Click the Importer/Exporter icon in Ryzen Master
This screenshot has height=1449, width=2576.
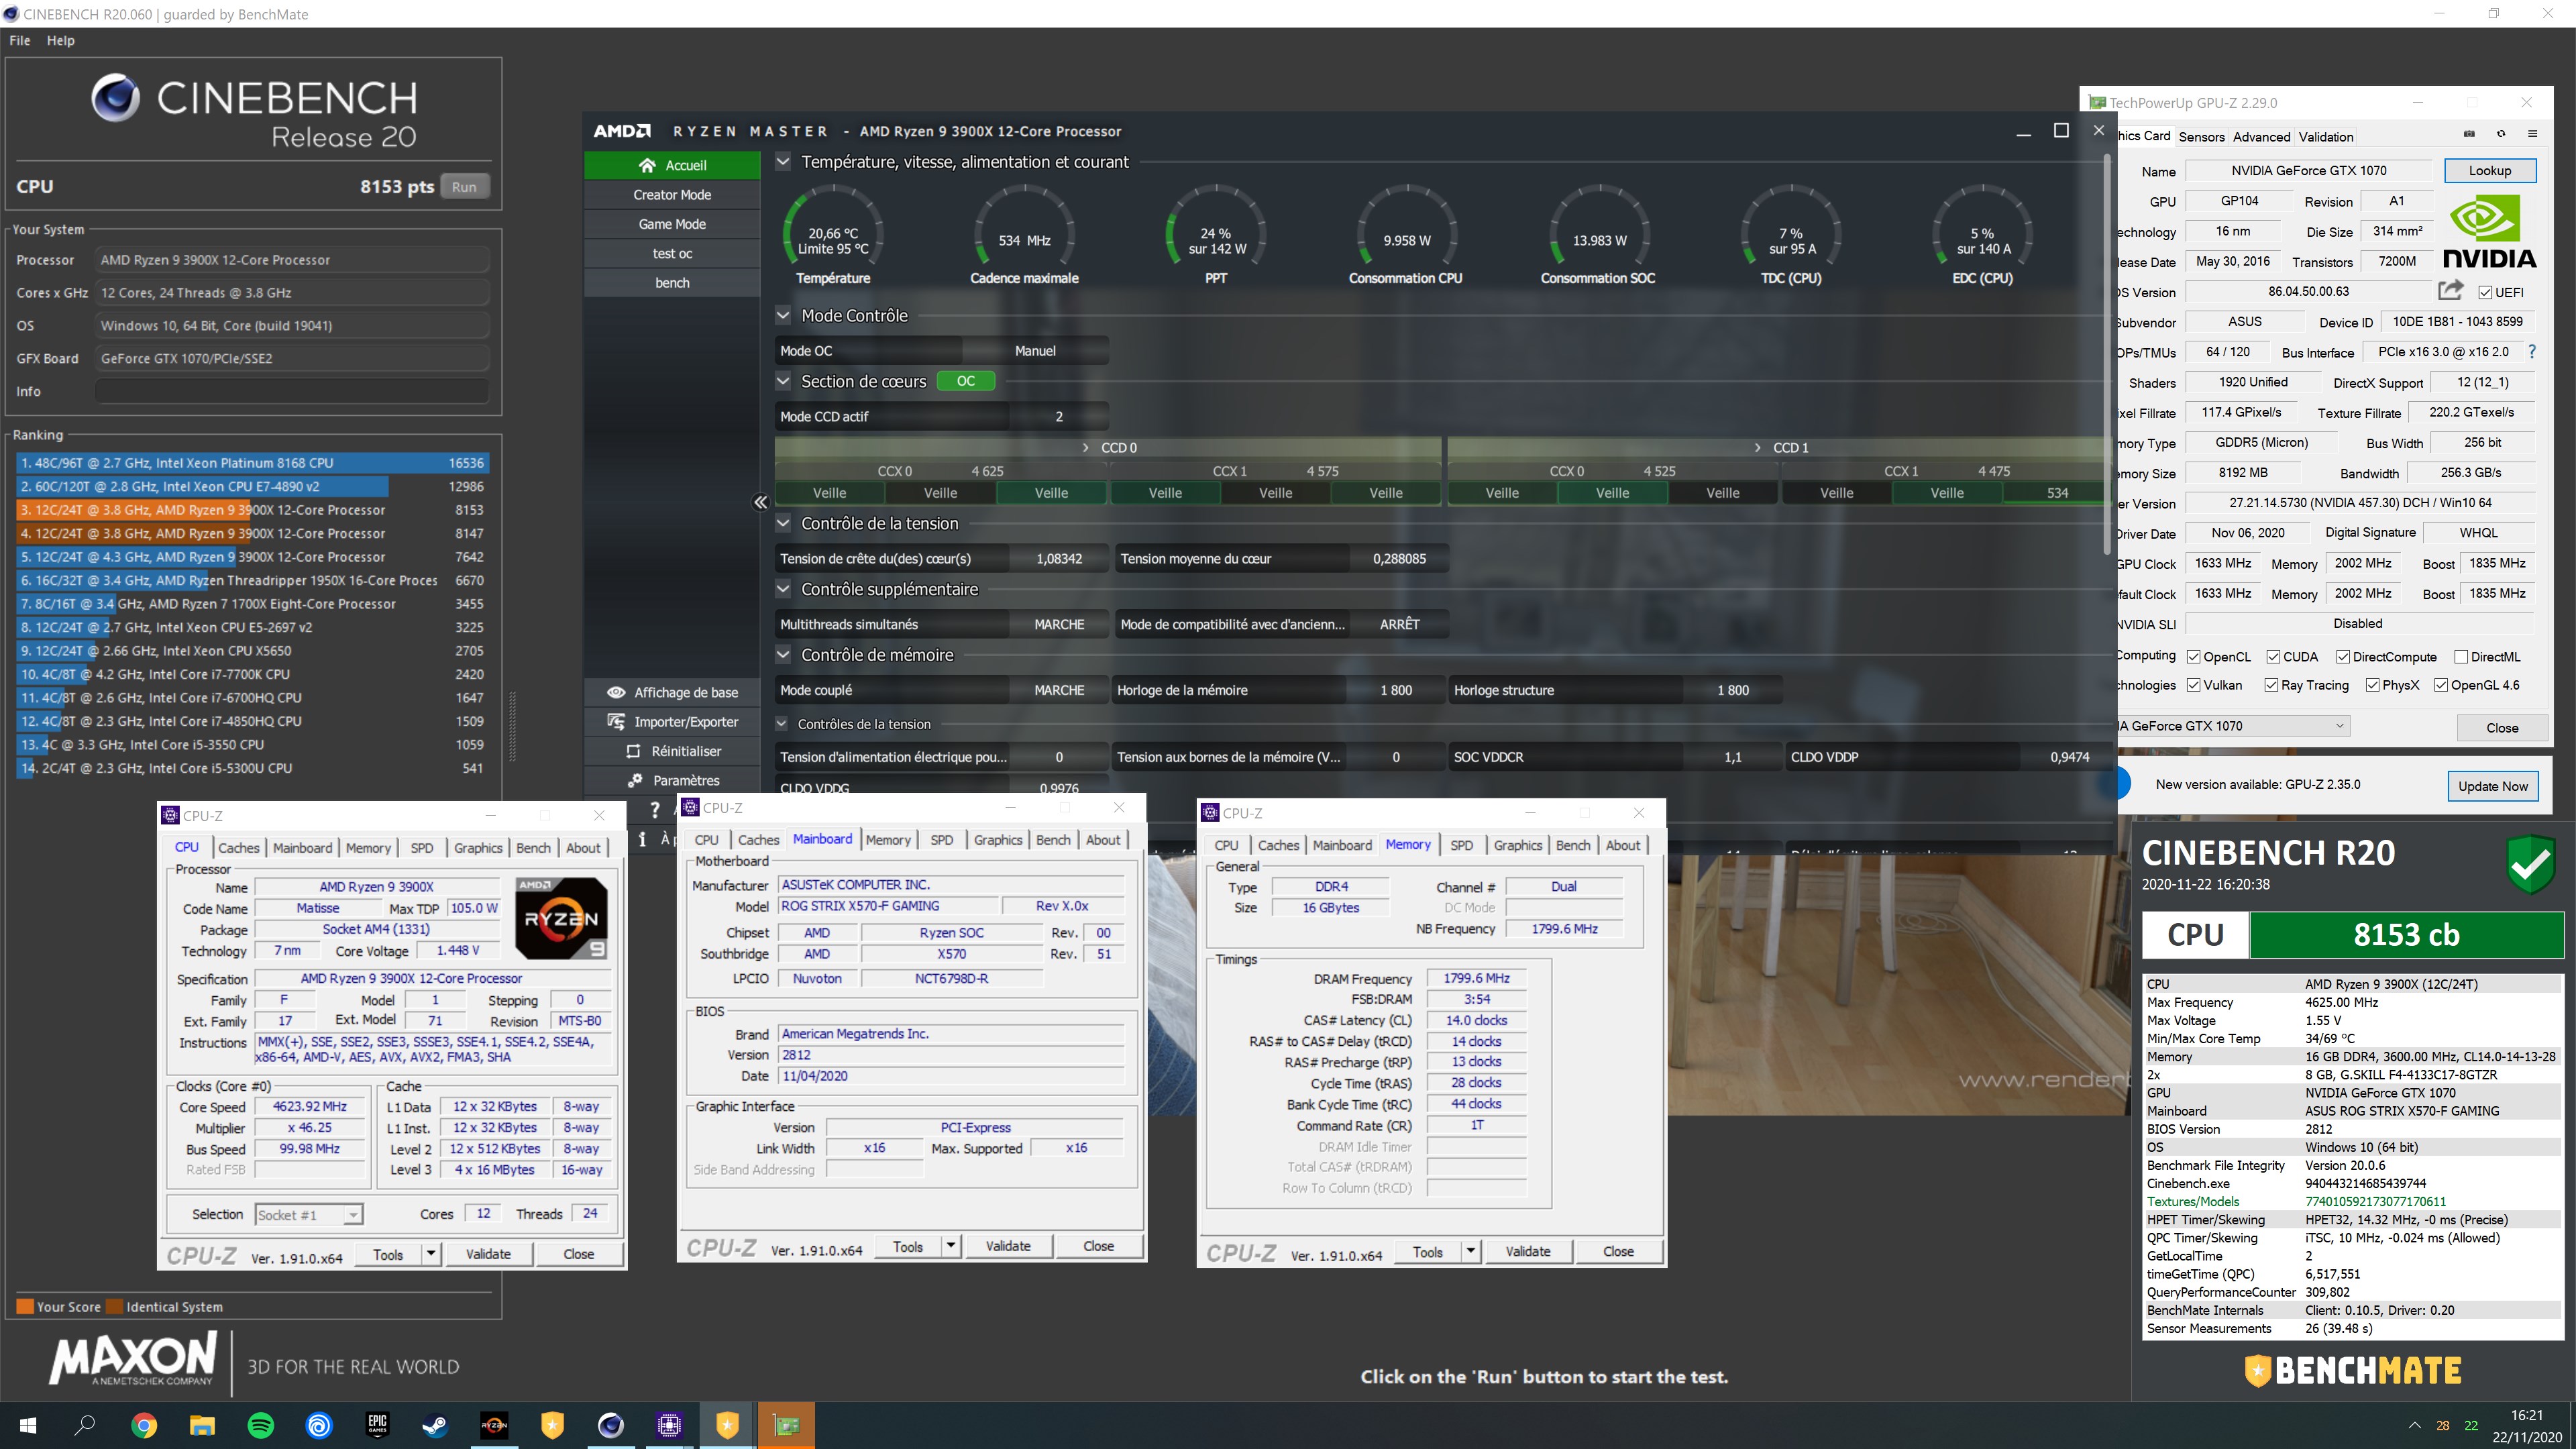tap(616, 721)
